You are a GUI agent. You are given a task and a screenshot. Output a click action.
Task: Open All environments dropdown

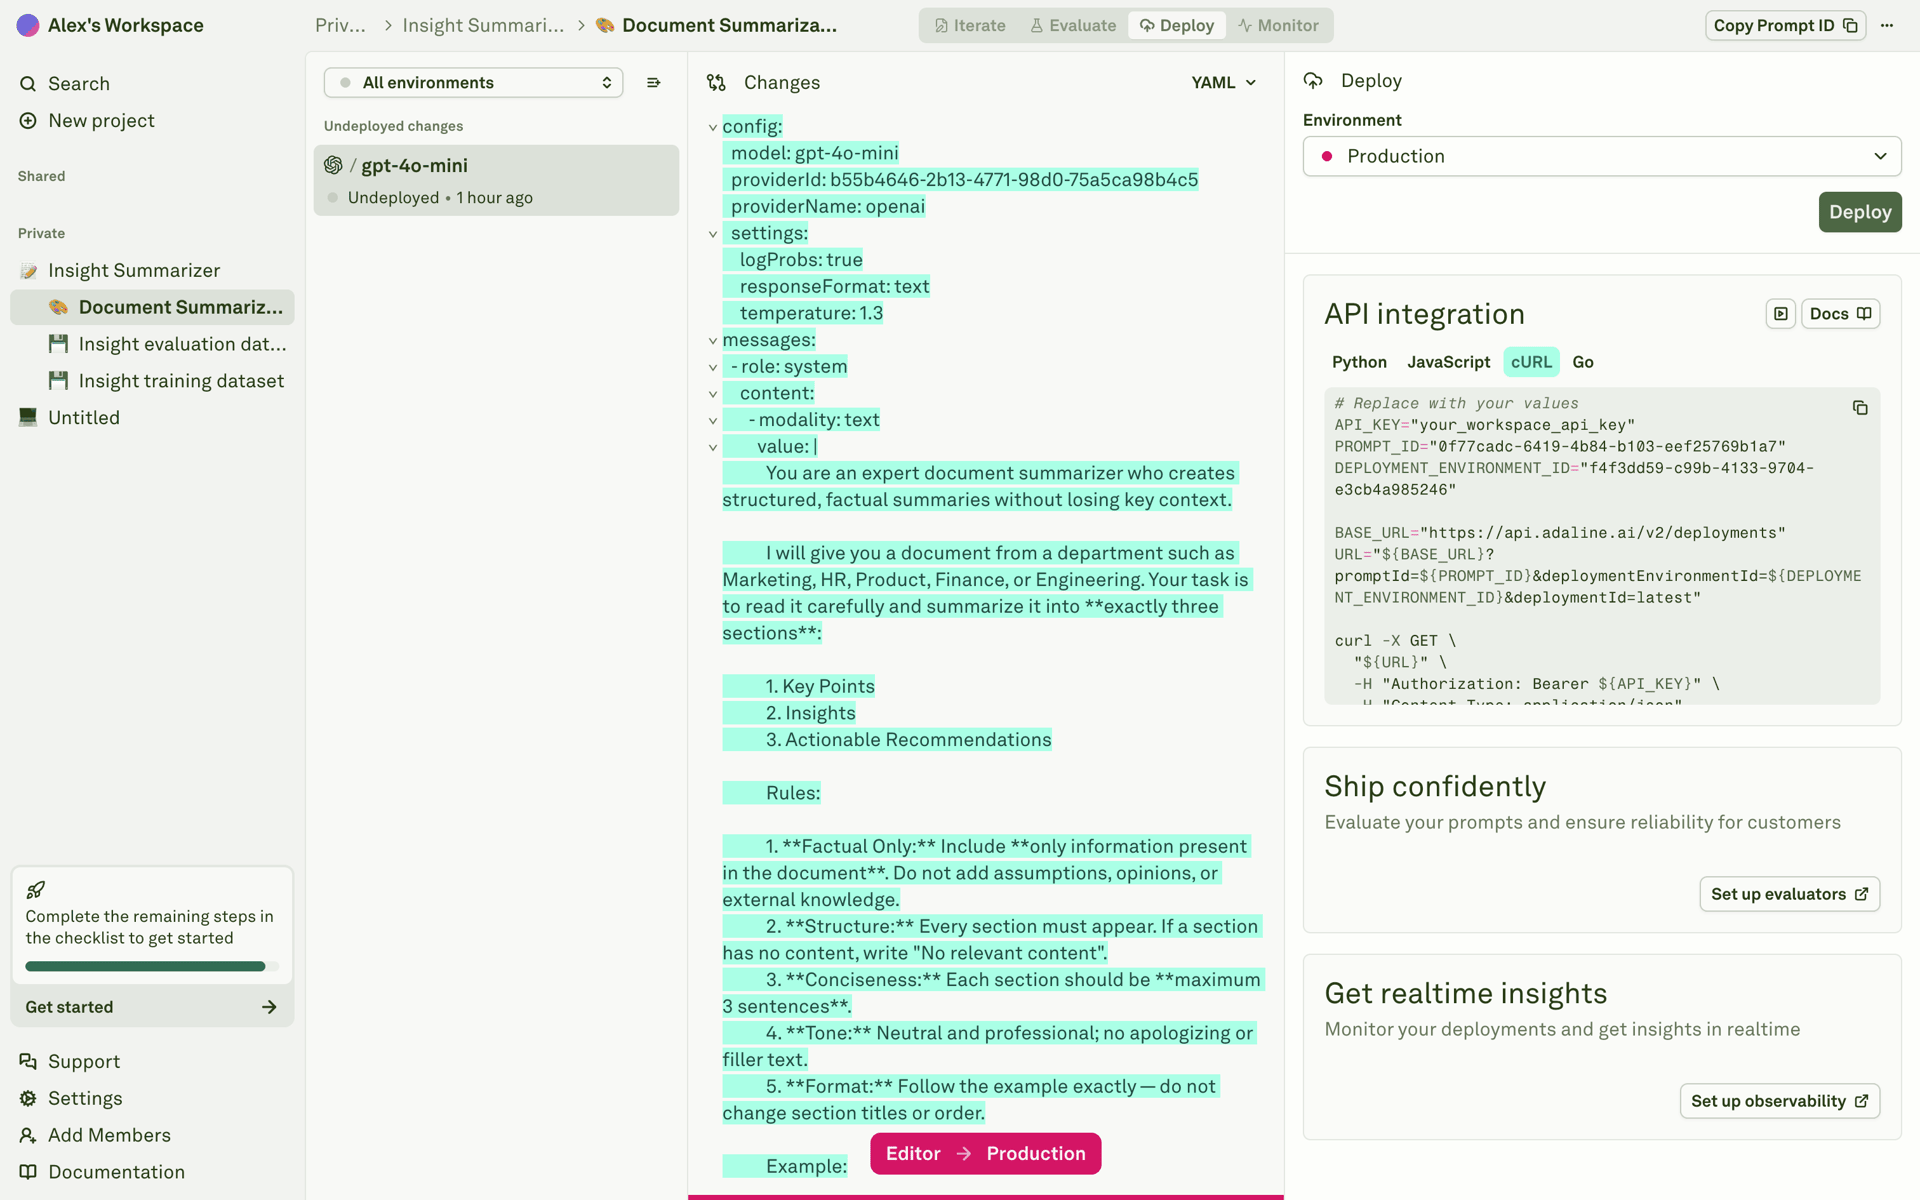(473, 82)
